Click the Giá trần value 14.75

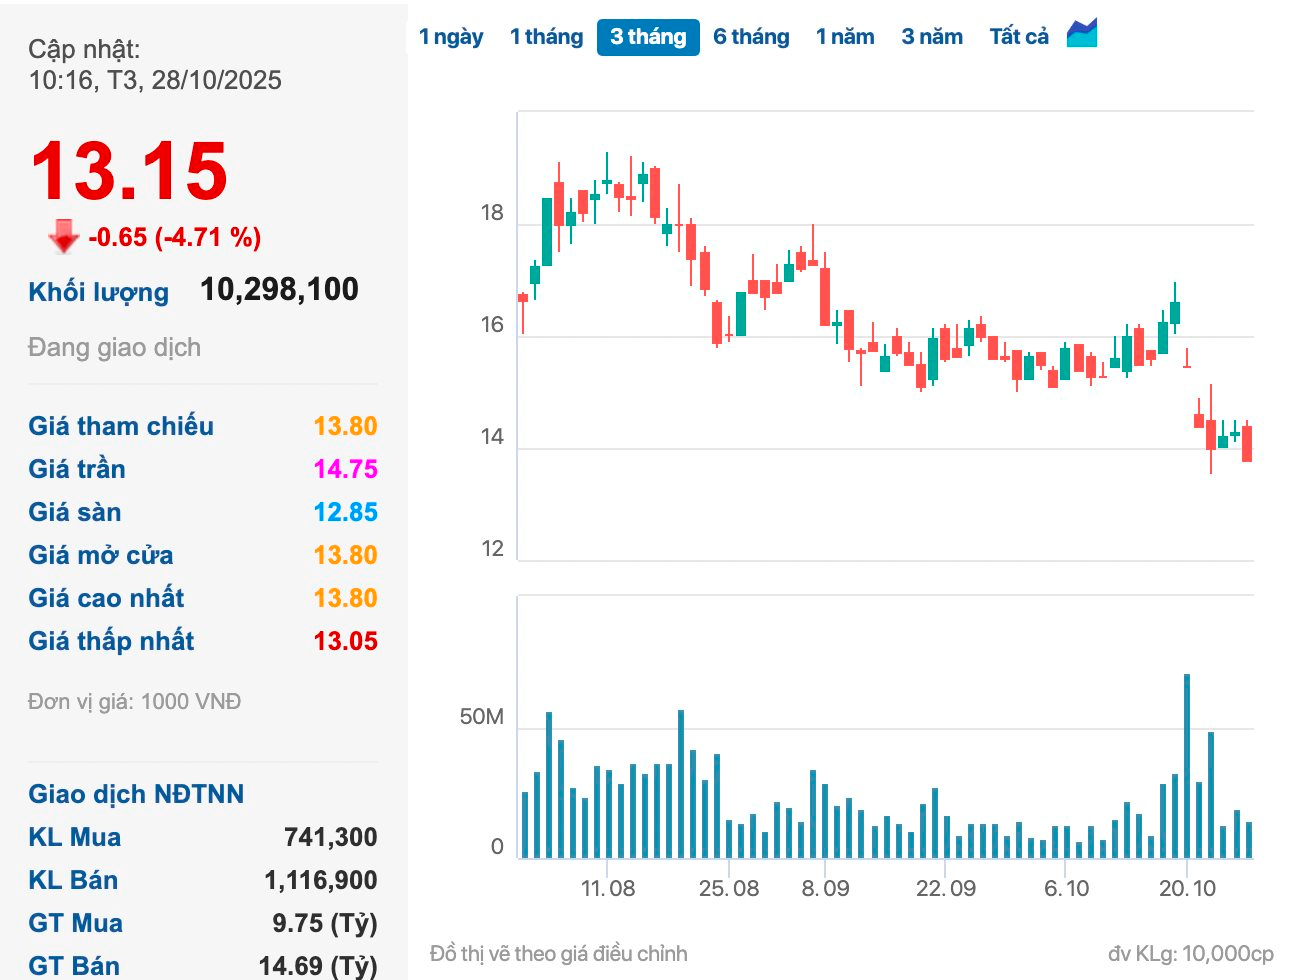tap(345, 469)
